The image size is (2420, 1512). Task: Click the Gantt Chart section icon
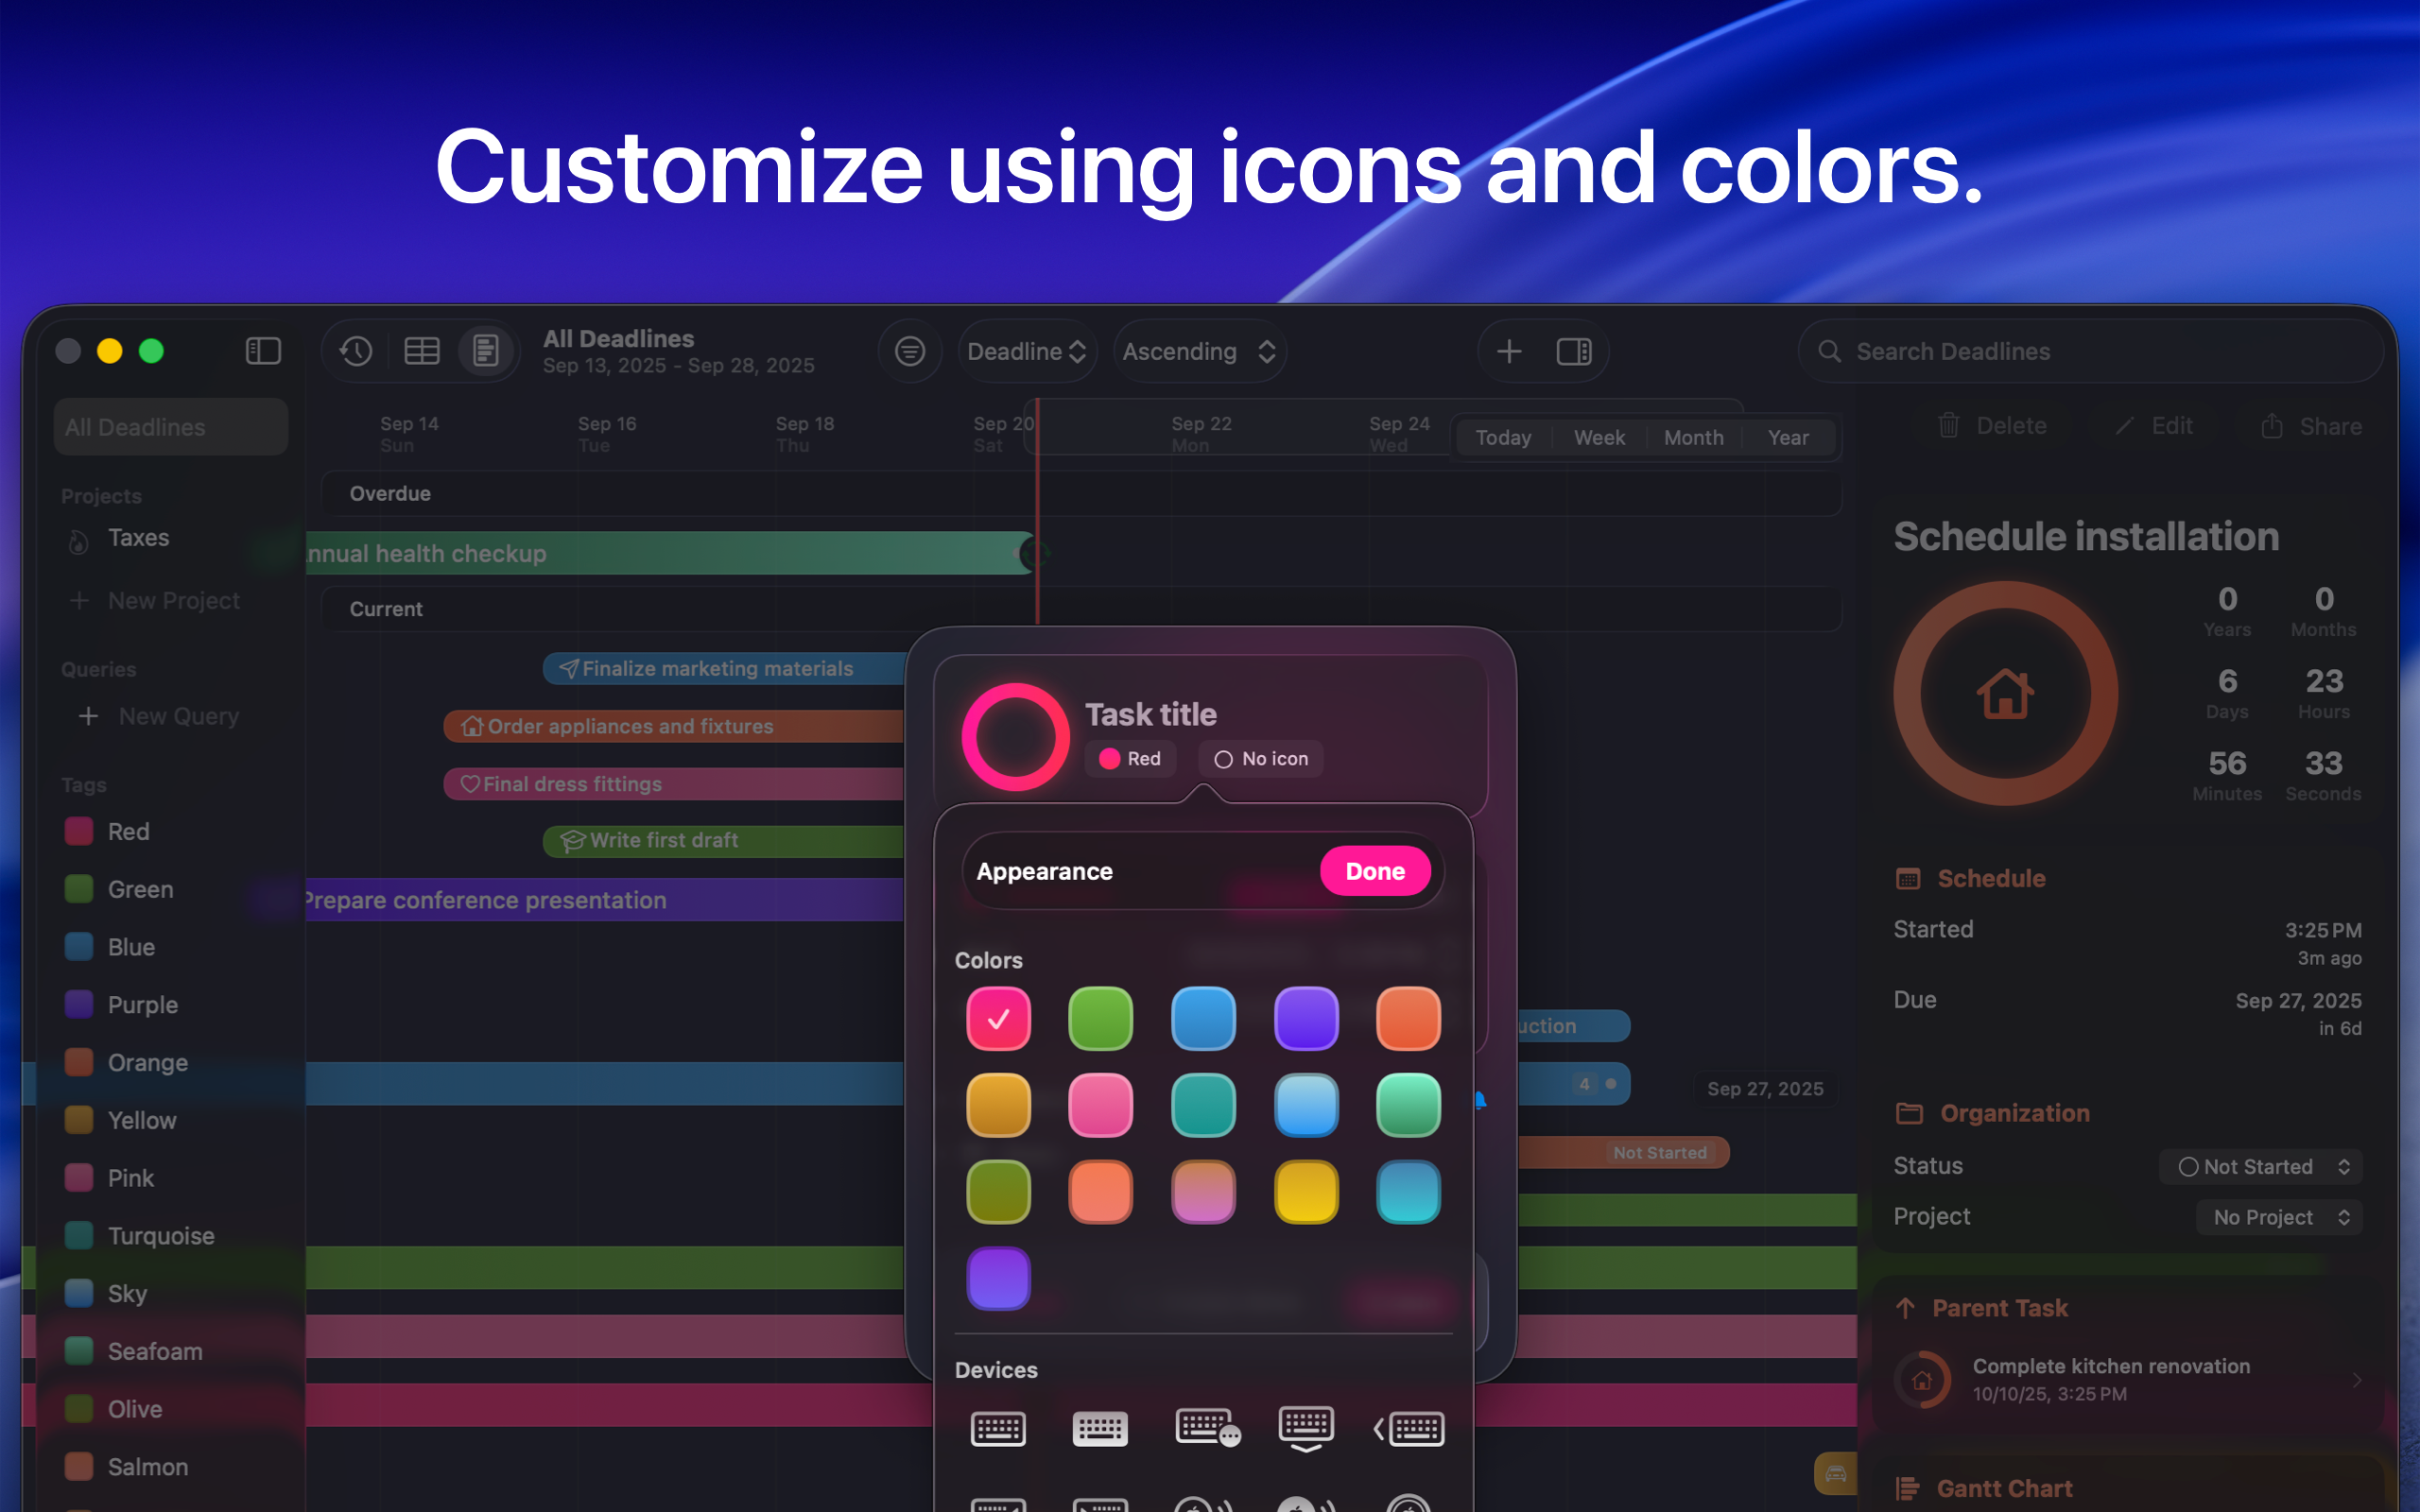pyautogui.click(x=1908, y=1488)
